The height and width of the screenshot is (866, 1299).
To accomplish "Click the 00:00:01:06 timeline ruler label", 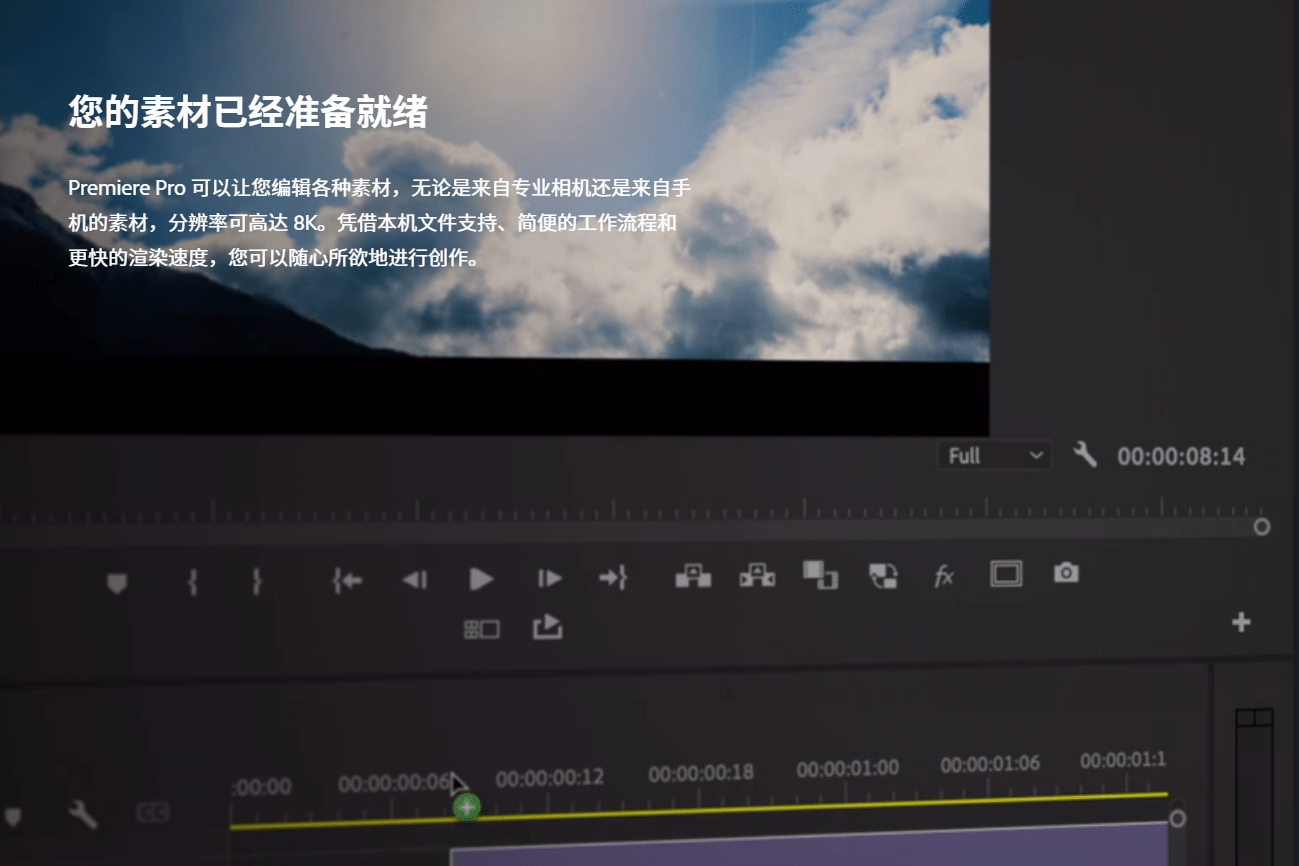I will 990,764.
